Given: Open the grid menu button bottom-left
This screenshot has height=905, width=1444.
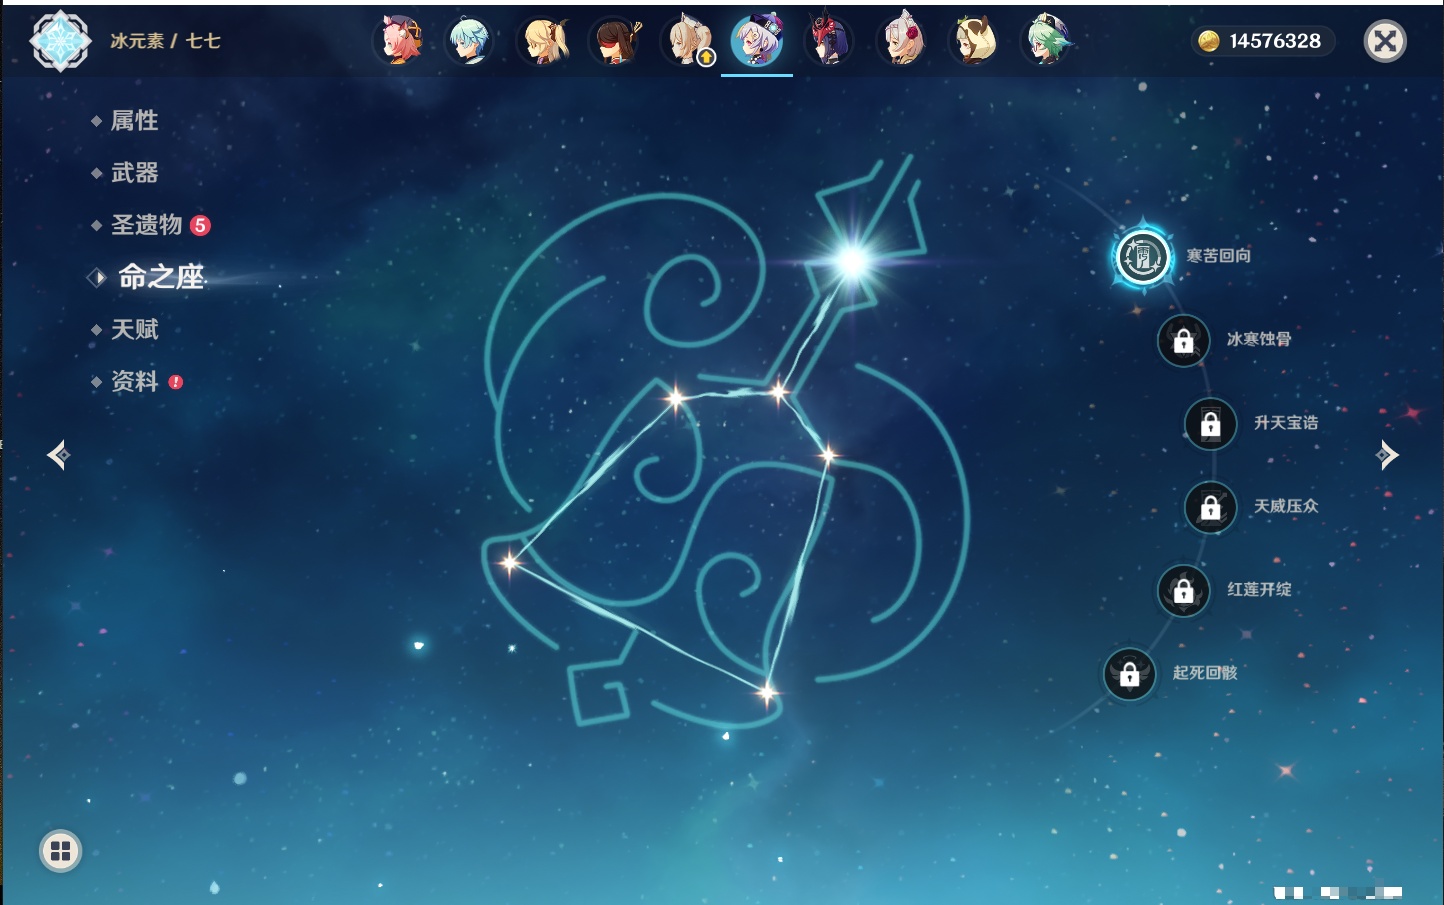Looking at the screenshot, I should pos(60,851).
